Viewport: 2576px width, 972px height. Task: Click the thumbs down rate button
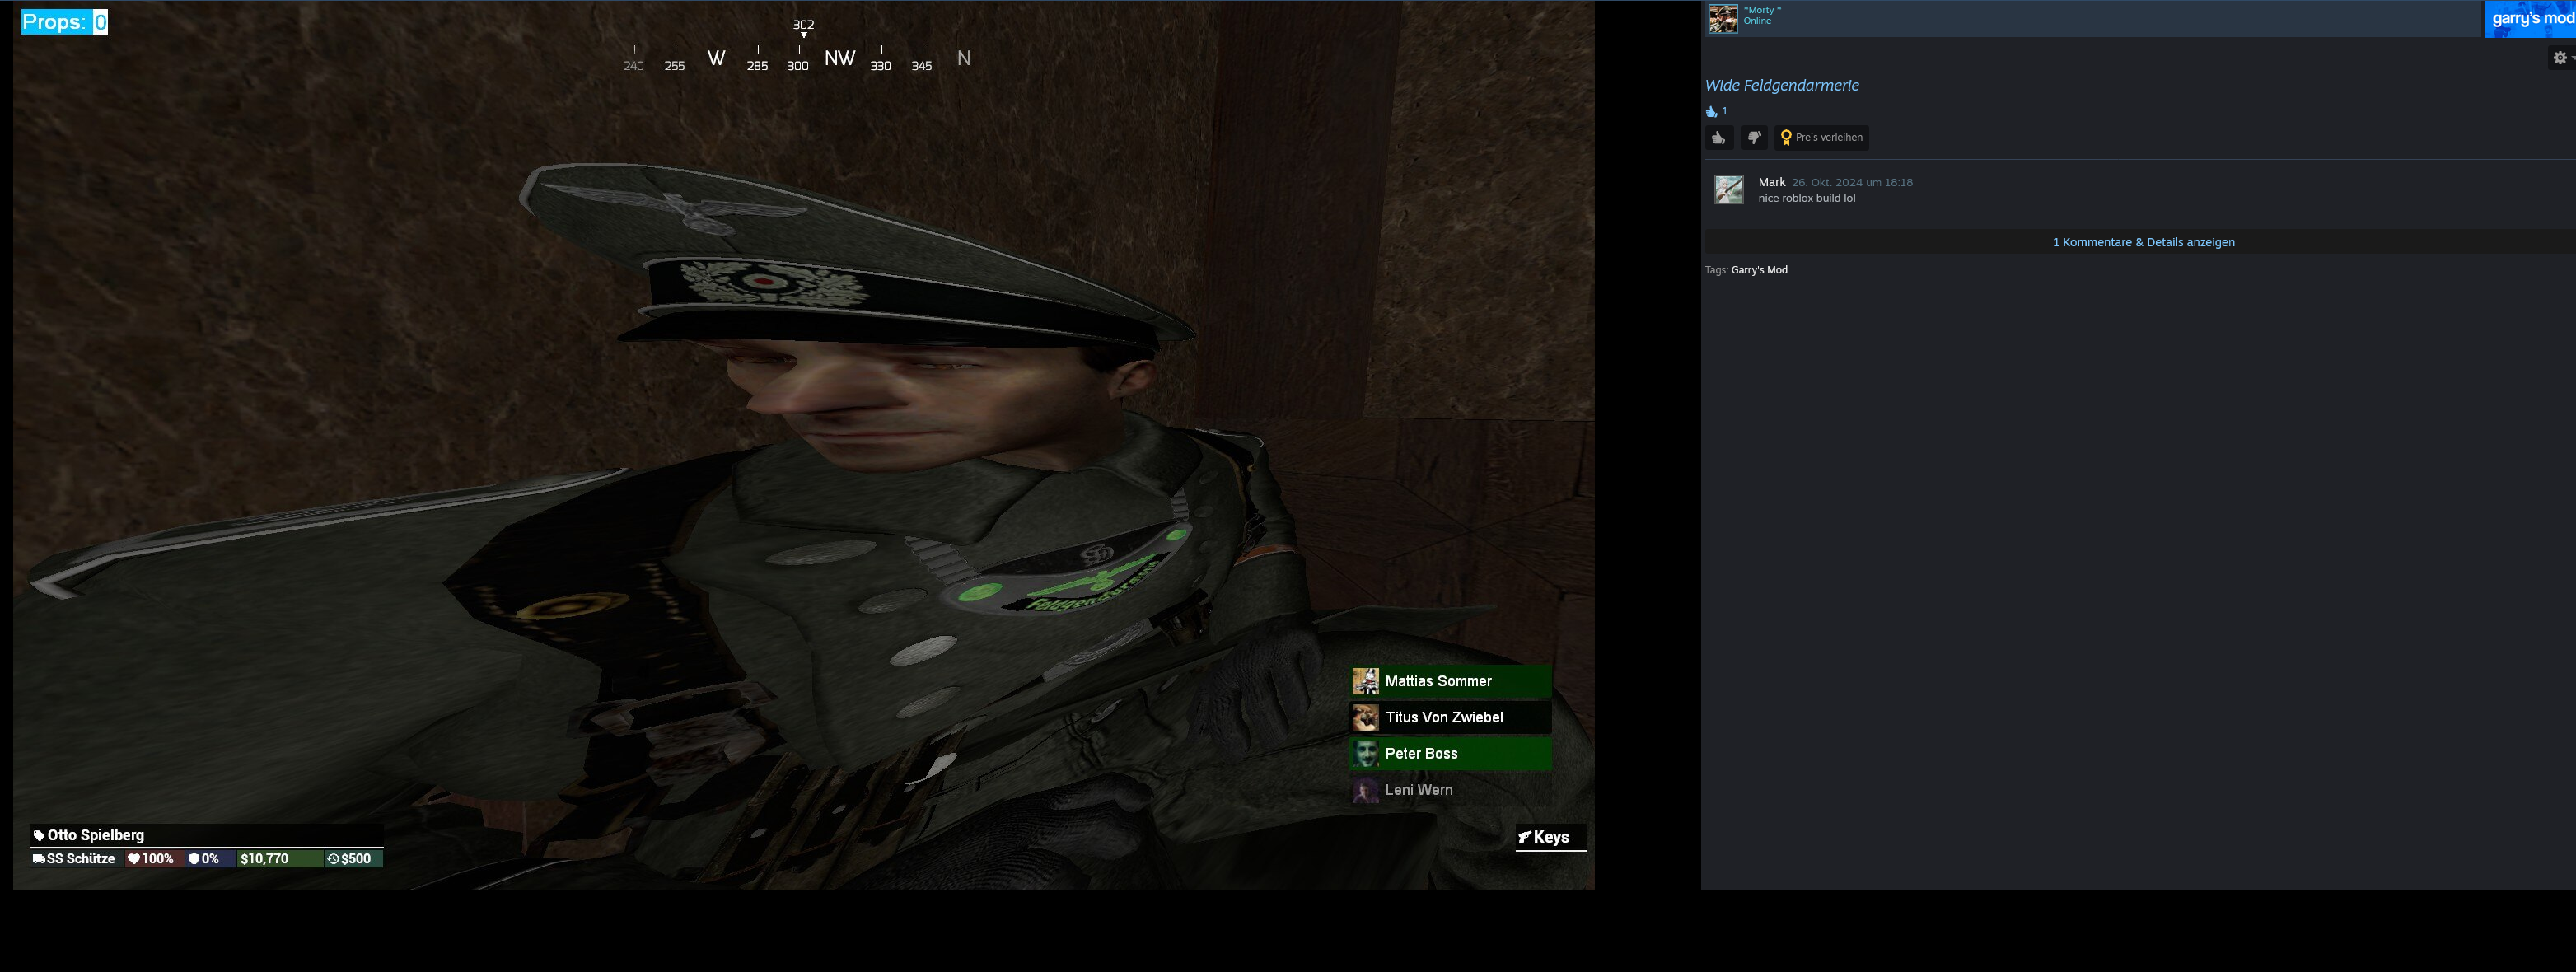1754,138
